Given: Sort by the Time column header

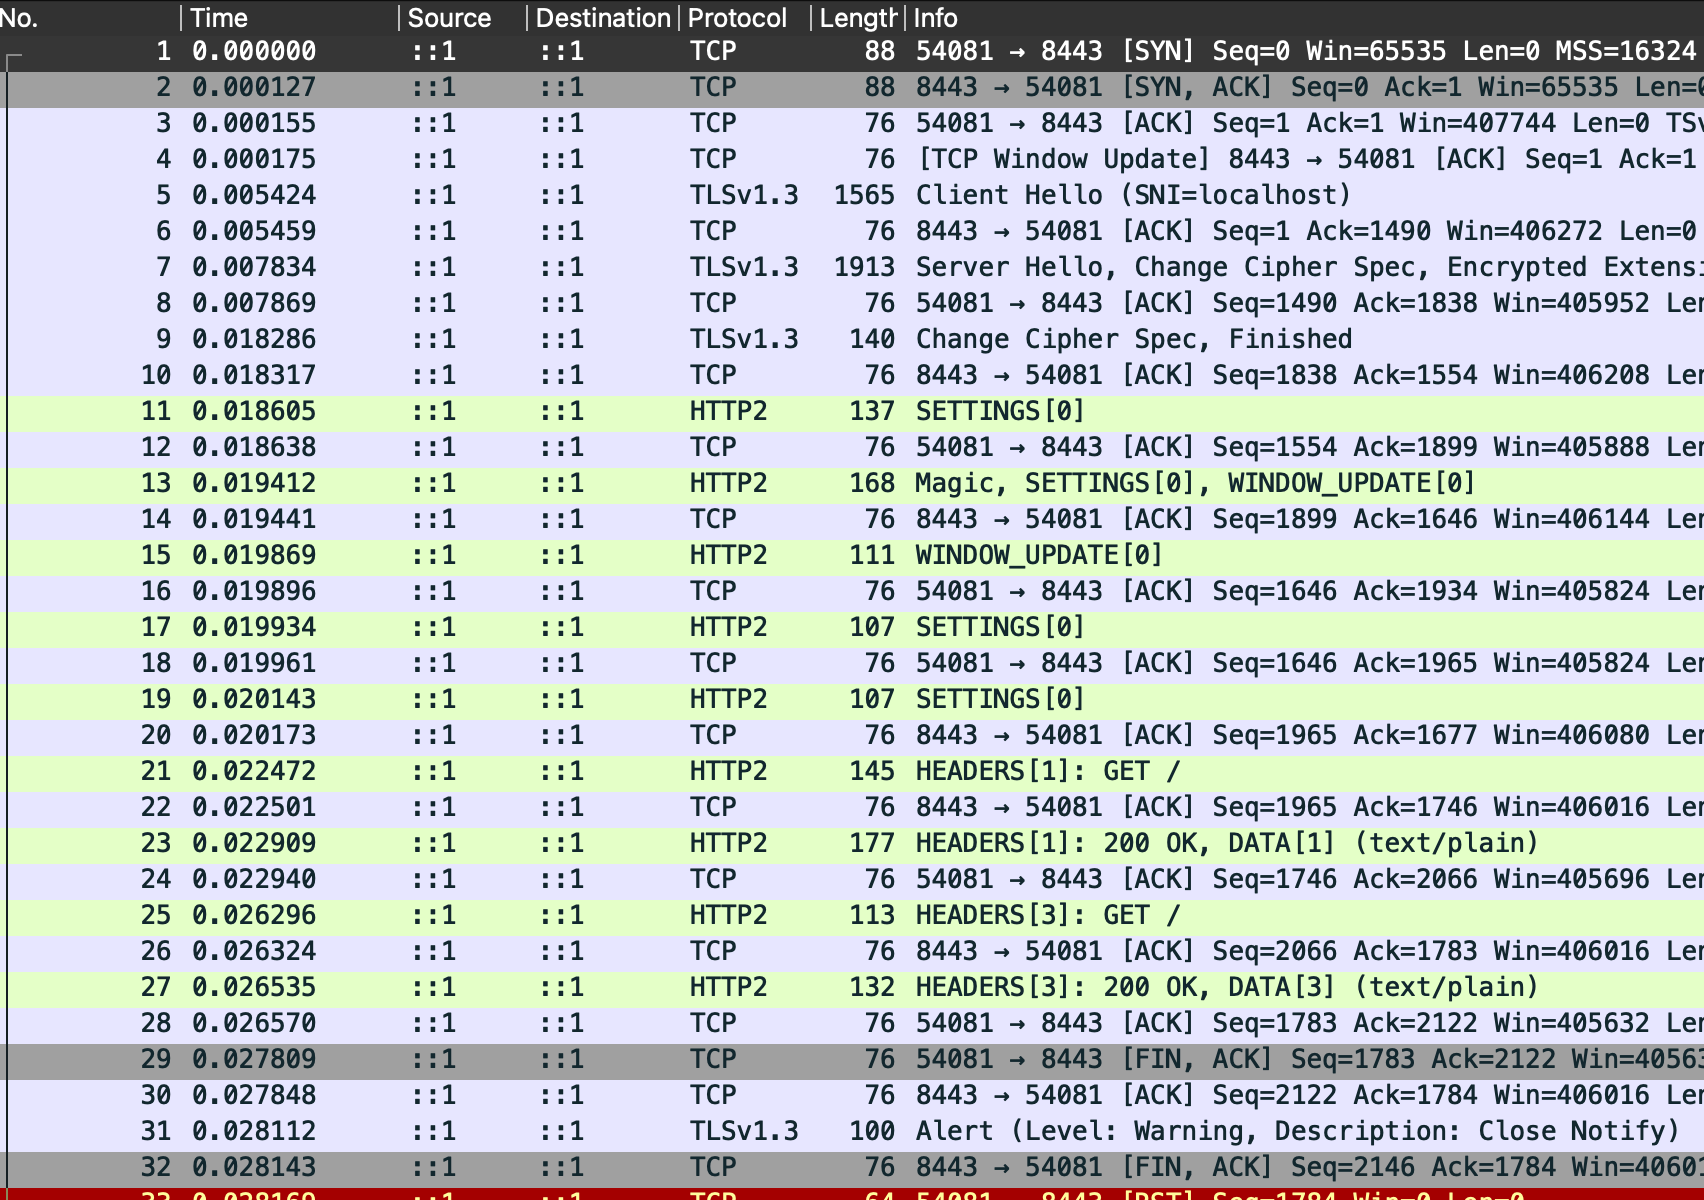Looking at the screenshot, I should pyautogui.click(x=290, y=17).
